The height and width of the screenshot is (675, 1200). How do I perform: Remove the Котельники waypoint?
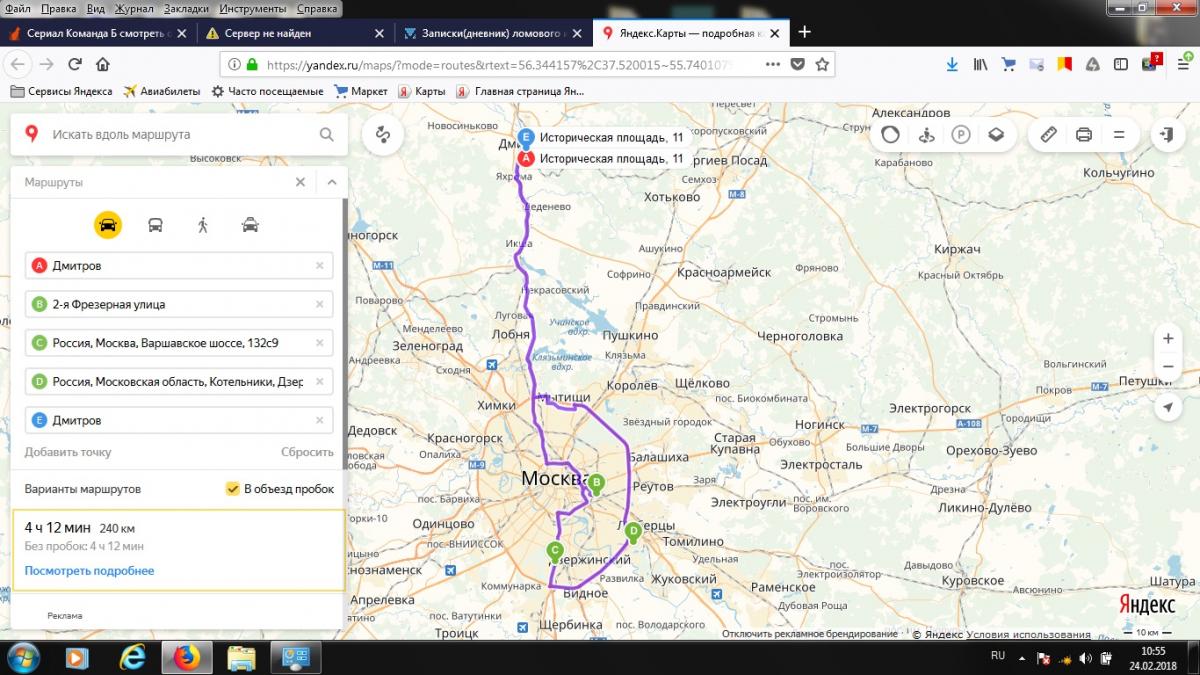(319, 381)
